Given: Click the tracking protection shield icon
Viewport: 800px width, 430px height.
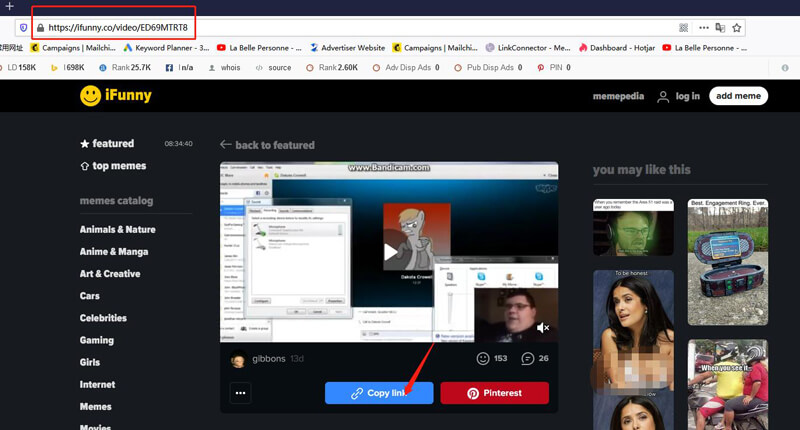Looking at the screenshot, I should click(23, 28).
